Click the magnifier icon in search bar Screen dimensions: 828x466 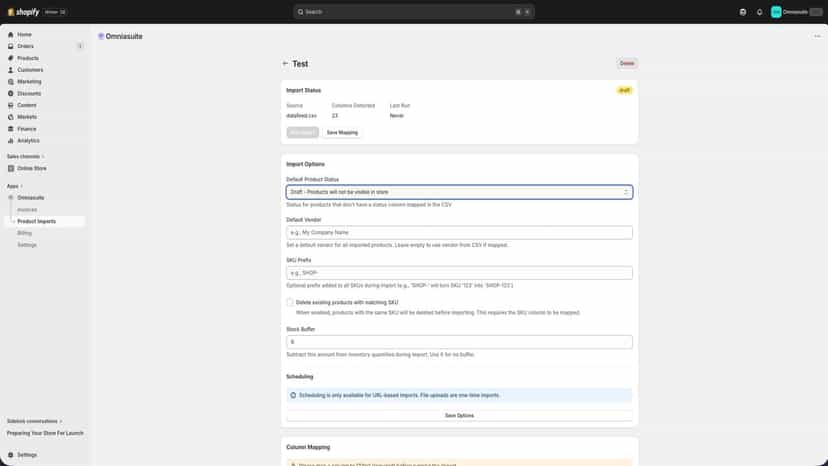300,12
